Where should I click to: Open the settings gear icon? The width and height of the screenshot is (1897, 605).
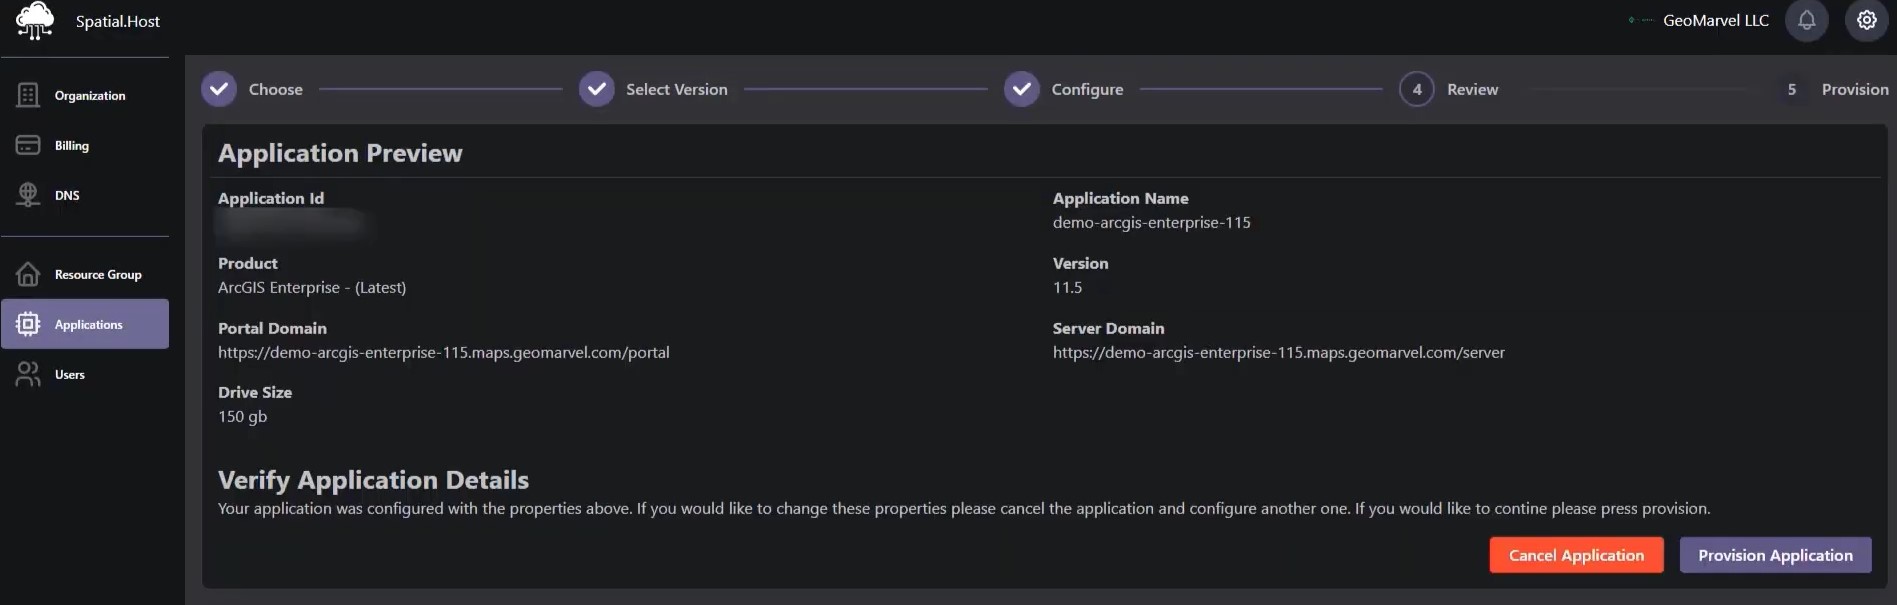coord(1866,20)
